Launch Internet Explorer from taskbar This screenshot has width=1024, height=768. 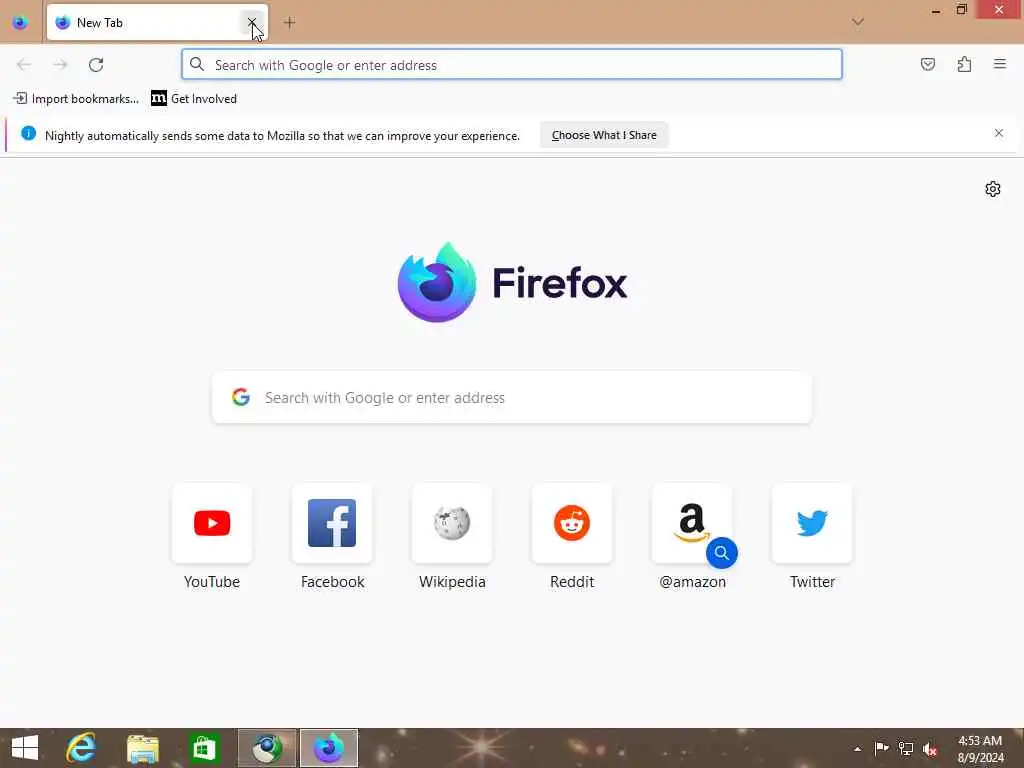click(81, 748)
